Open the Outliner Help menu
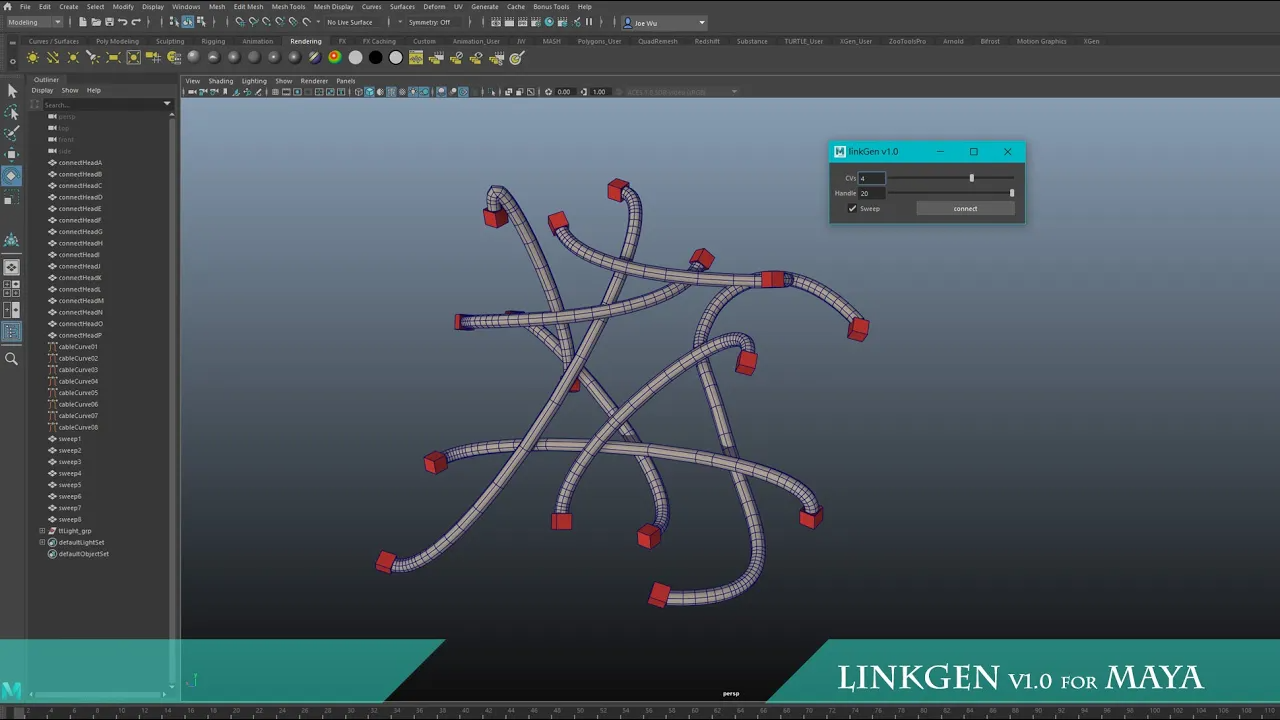 (x=93, y=90)
